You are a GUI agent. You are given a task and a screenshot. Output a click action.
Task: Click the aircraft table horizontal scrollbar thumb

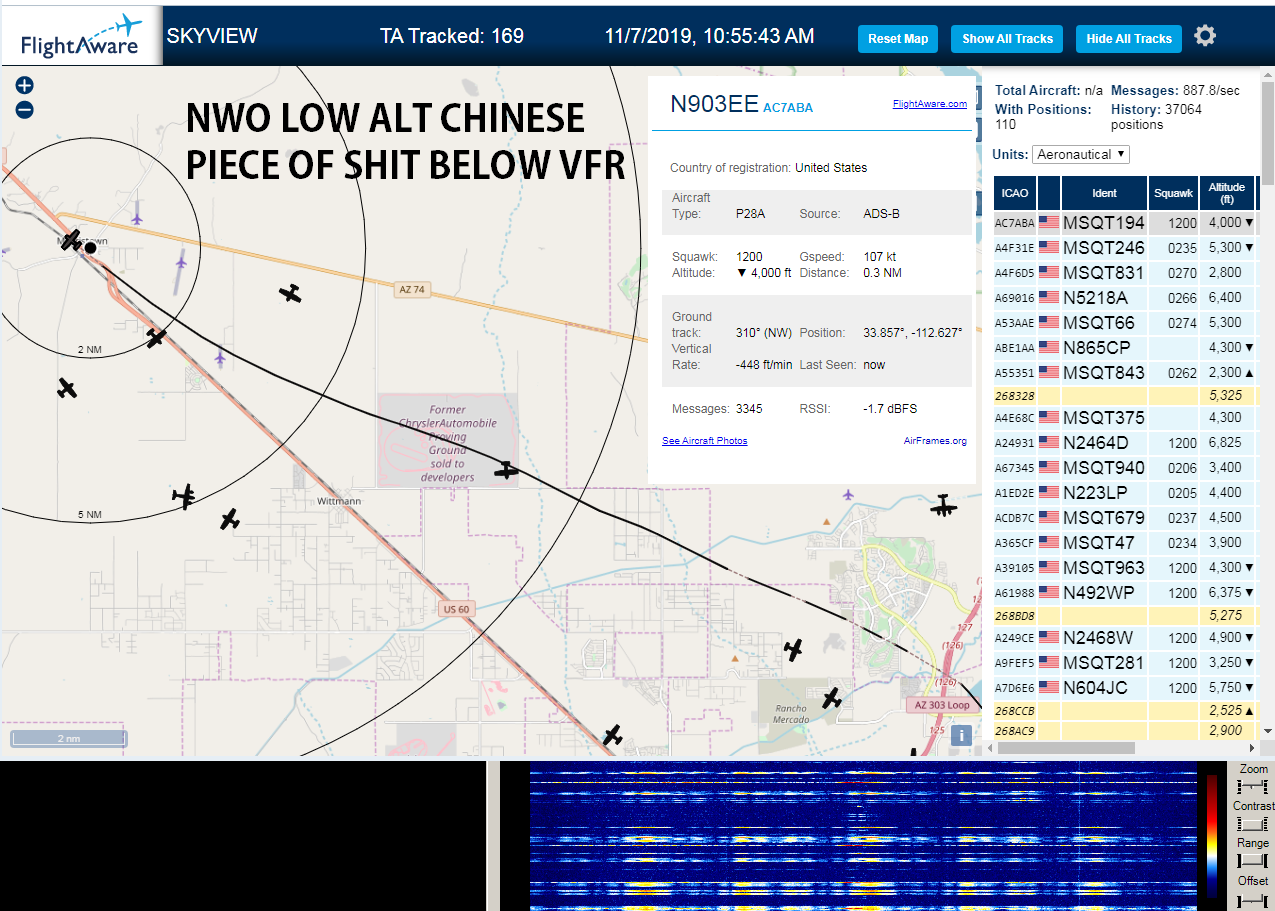tap(1067, 747)
